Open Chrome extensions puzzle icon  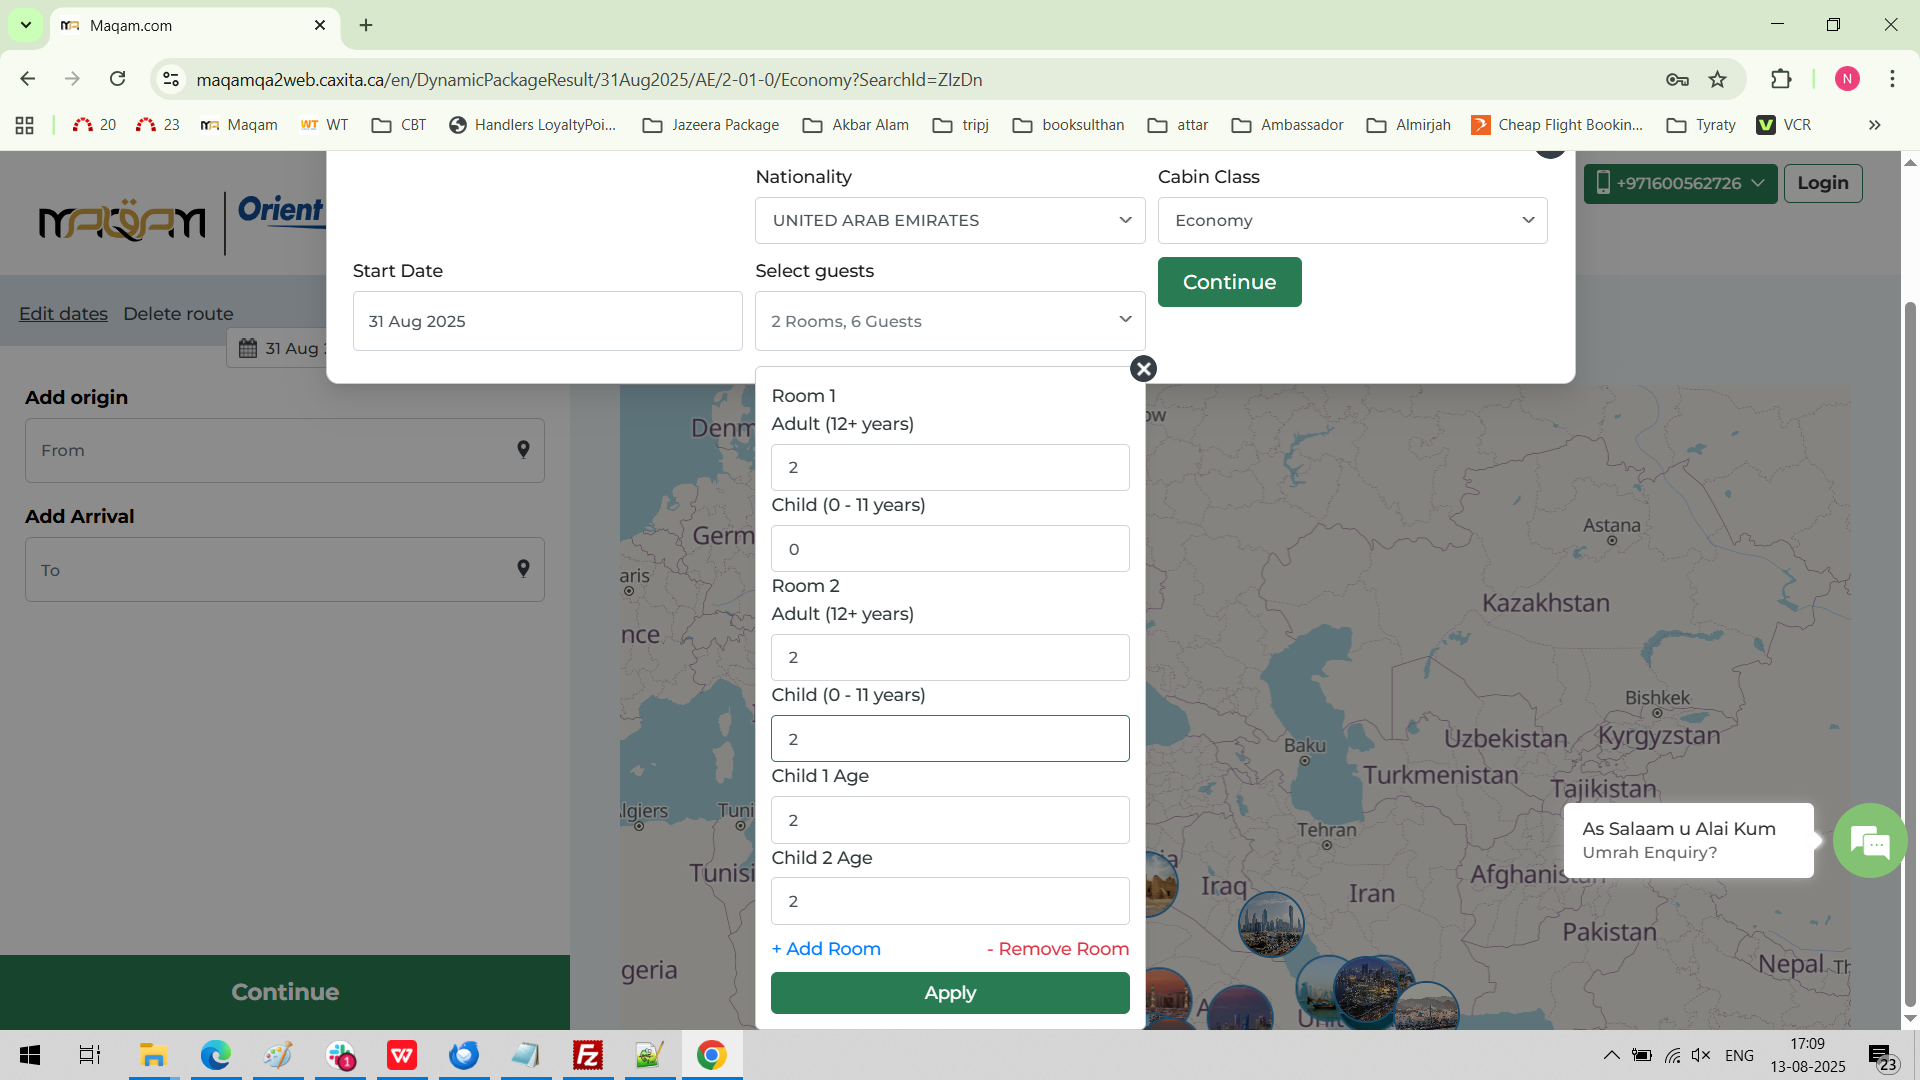click(x=1781, y=80)
